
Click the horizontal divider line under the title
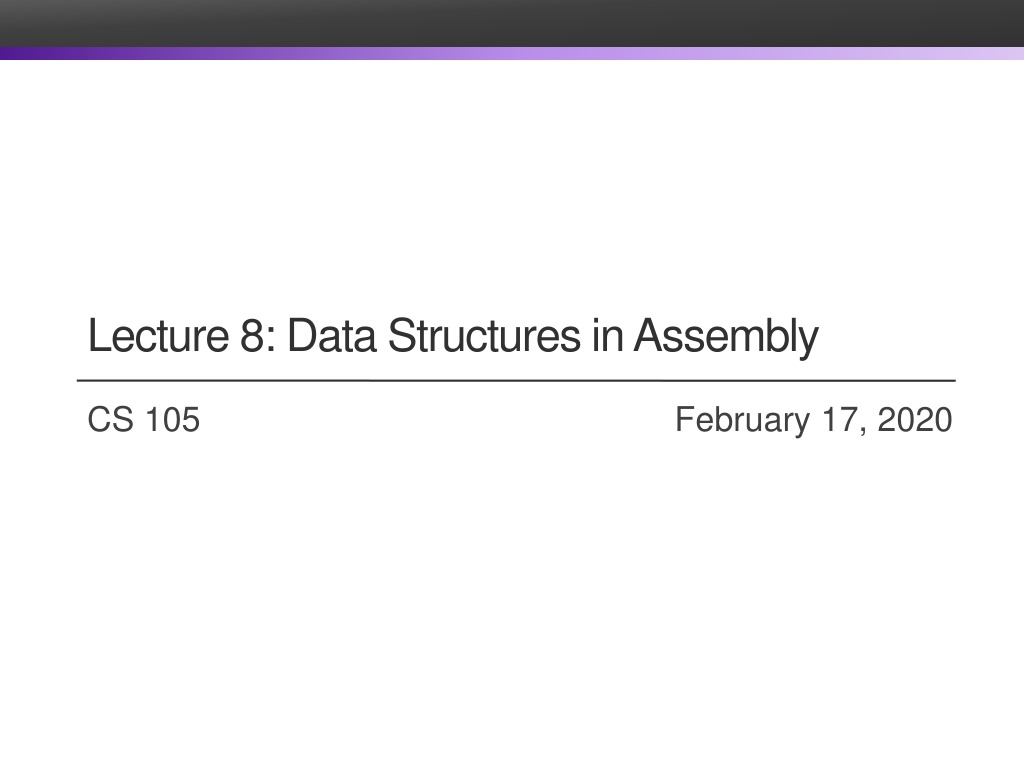516,380
